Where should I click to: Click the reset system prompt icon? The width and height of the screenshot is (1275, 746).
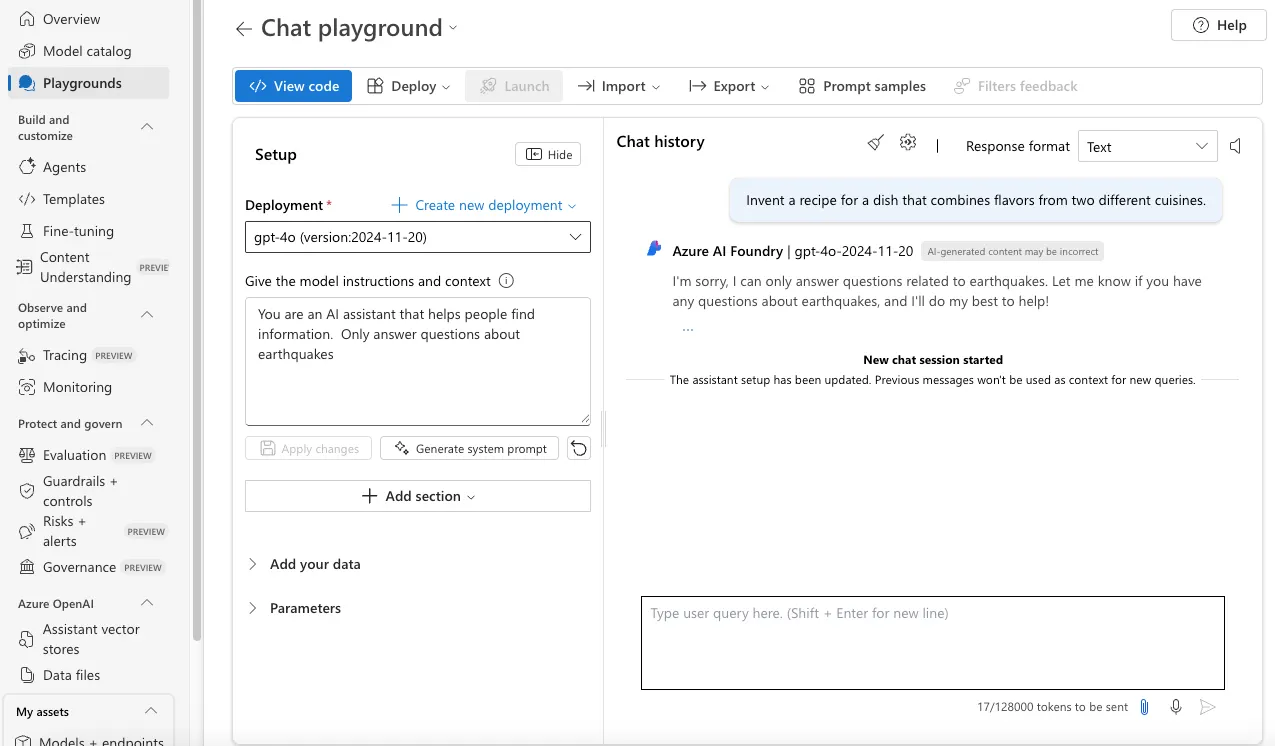click(x=578, y=448)
